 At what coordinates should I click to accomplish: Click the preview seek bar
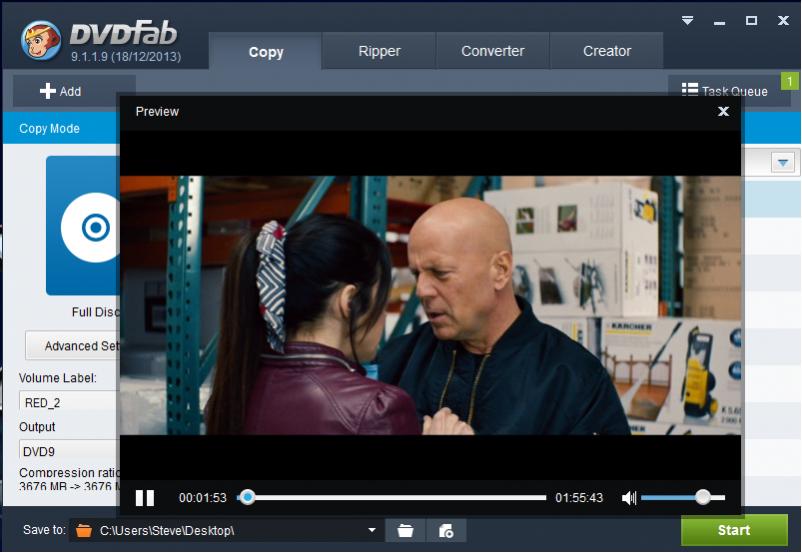tap(392, 497)
